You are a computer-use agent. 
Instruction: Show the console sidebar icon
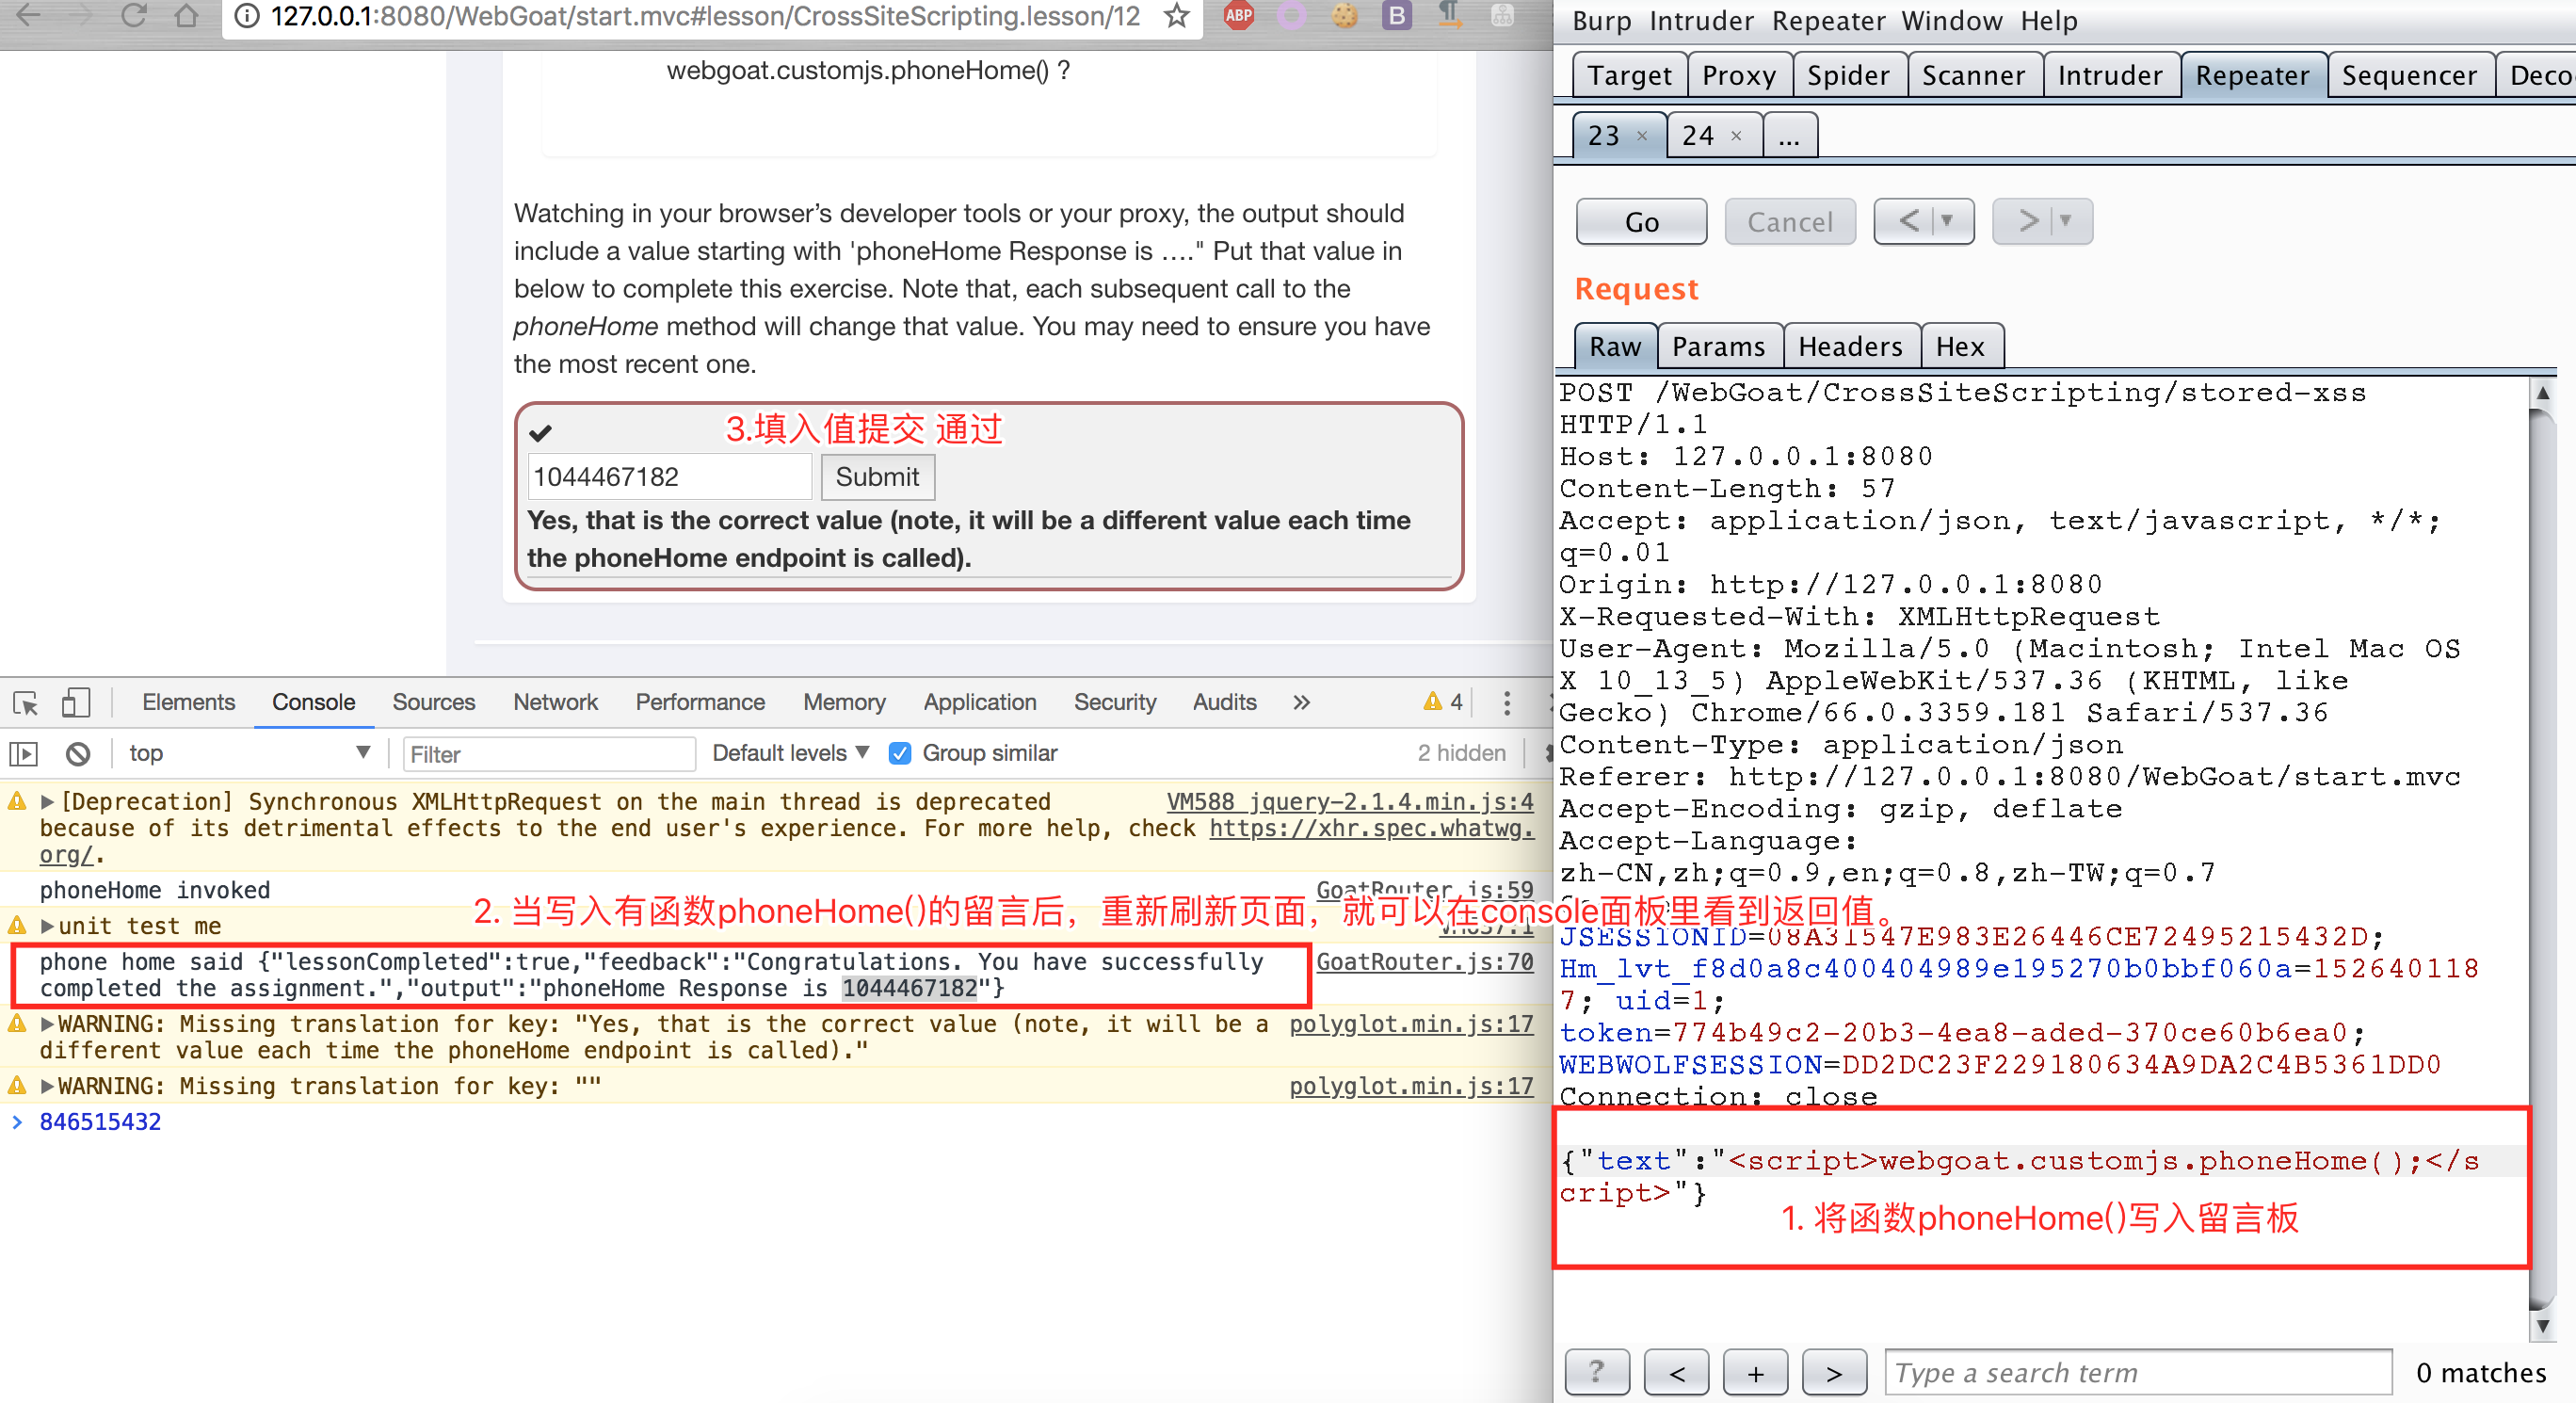coord(24,754)
